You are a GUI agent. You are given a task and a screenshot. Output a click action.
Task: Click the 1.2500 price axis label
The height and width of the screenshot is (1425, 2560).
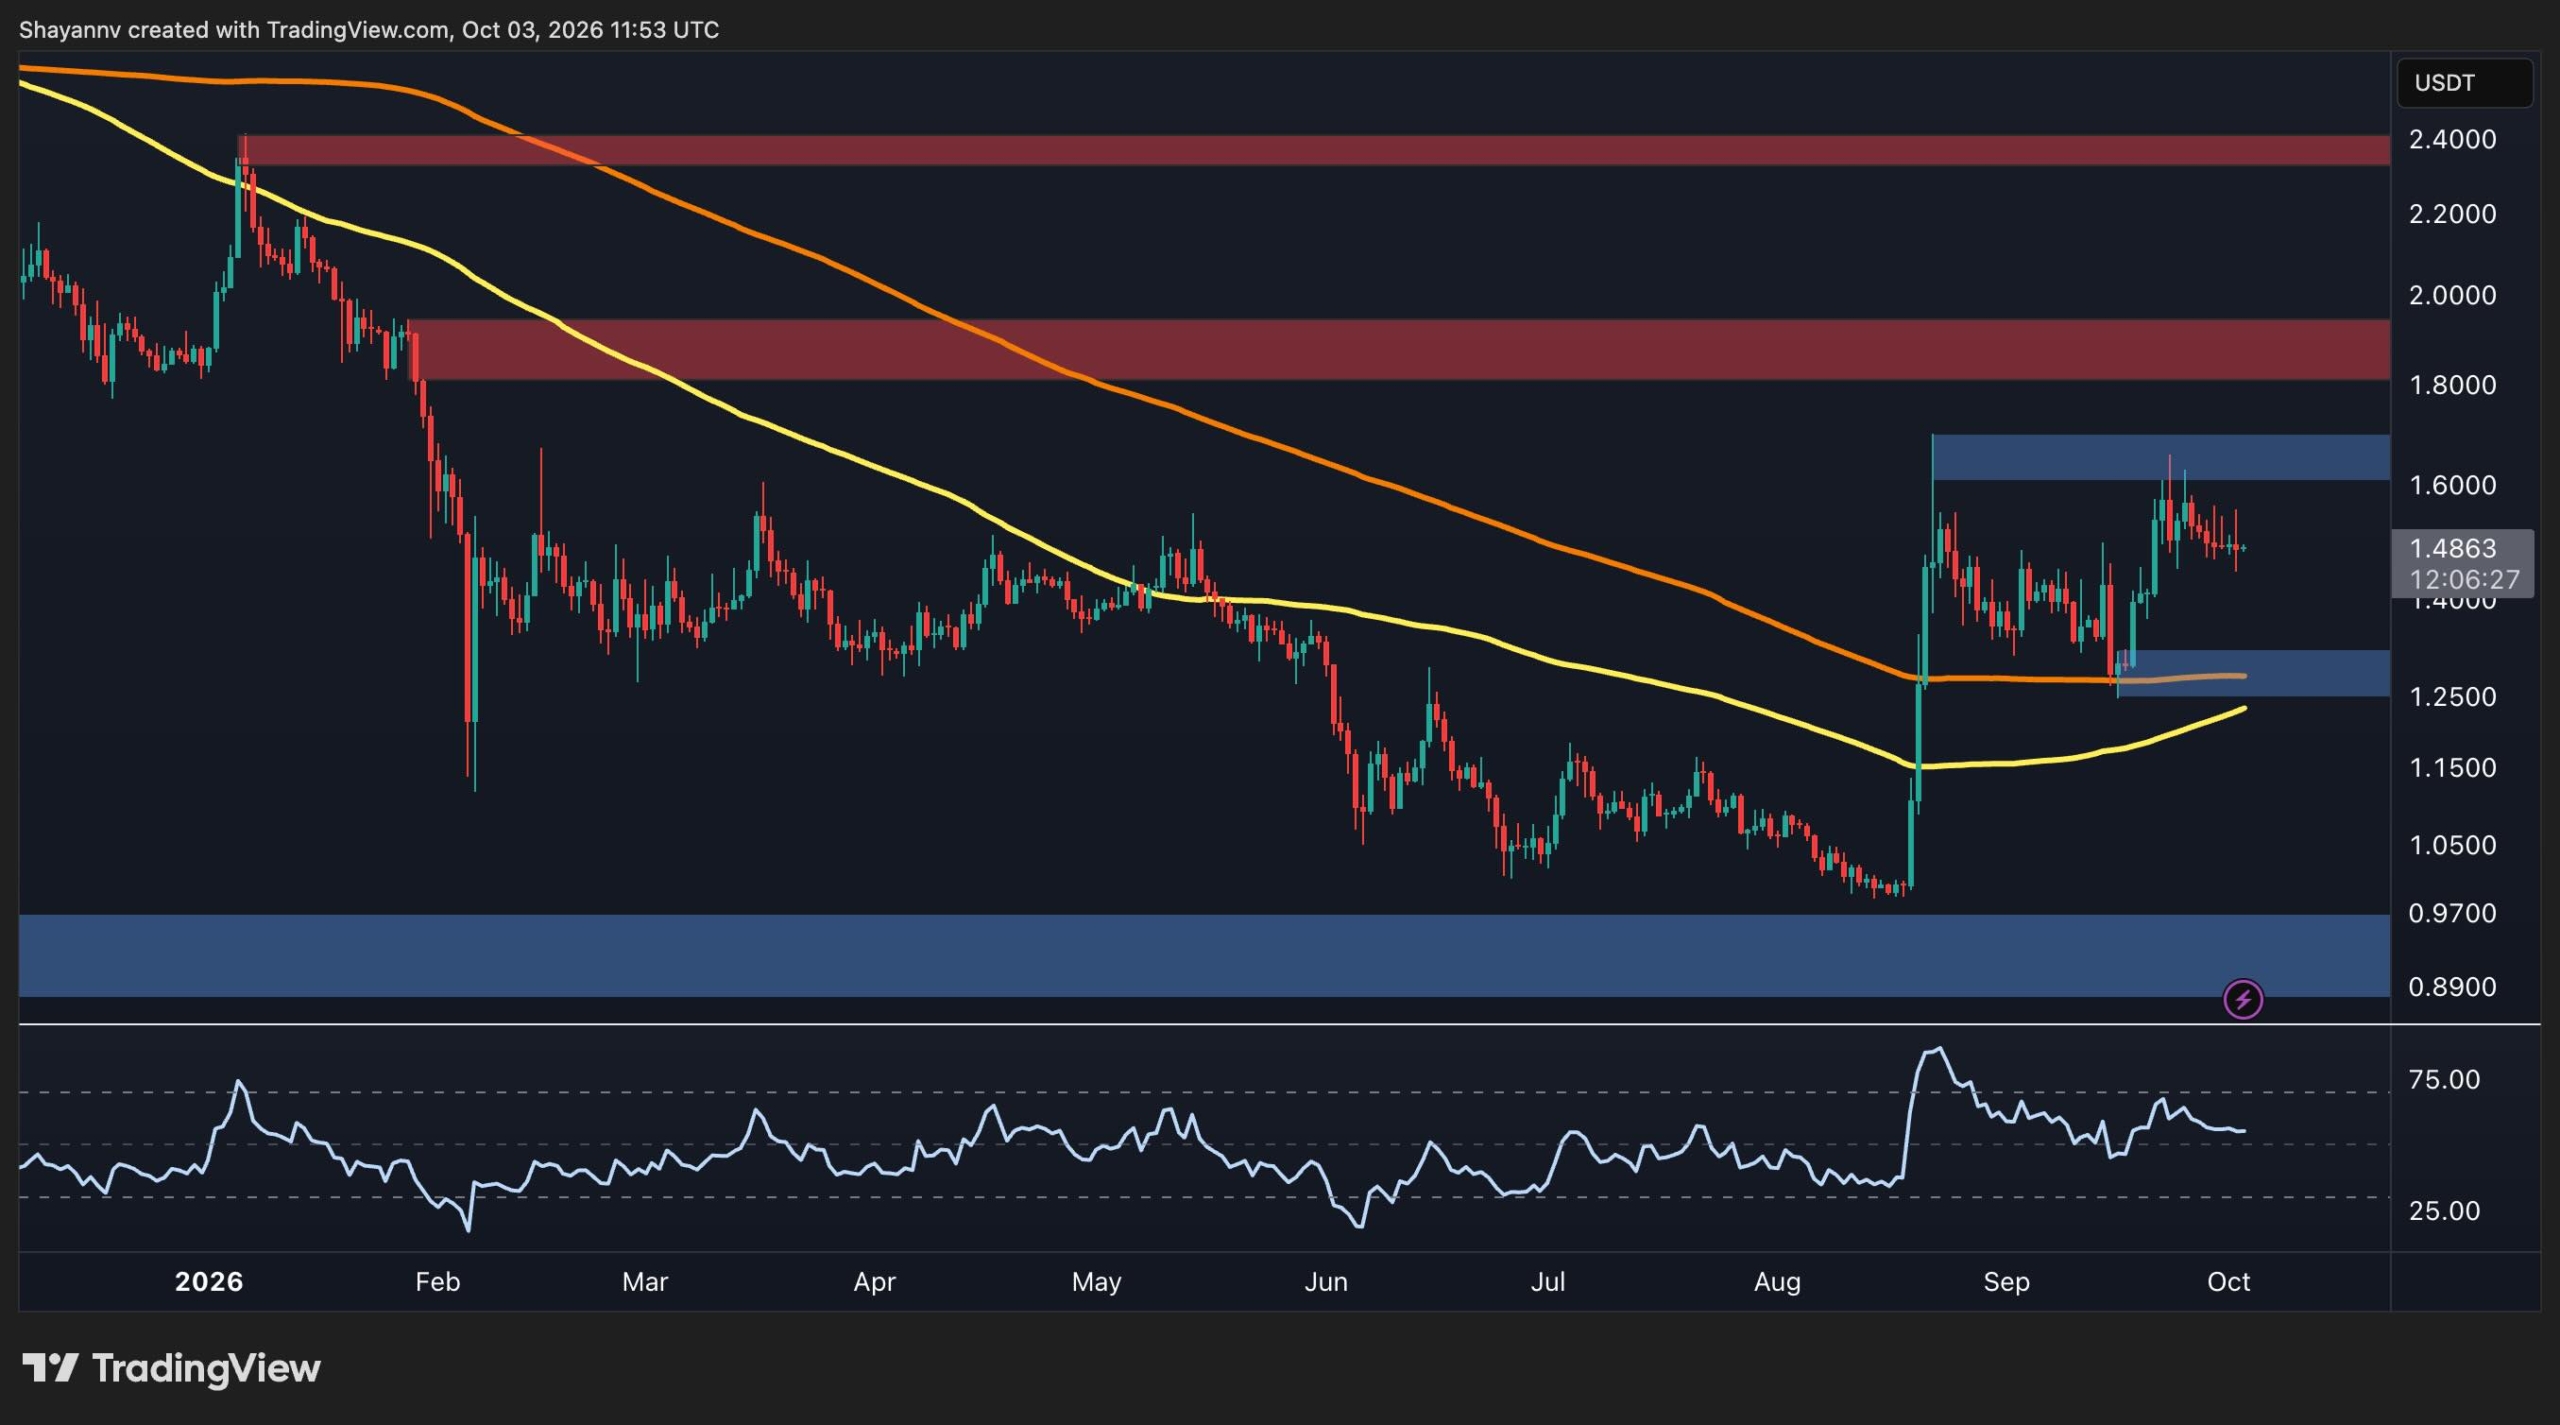(x=2453, y=696)
